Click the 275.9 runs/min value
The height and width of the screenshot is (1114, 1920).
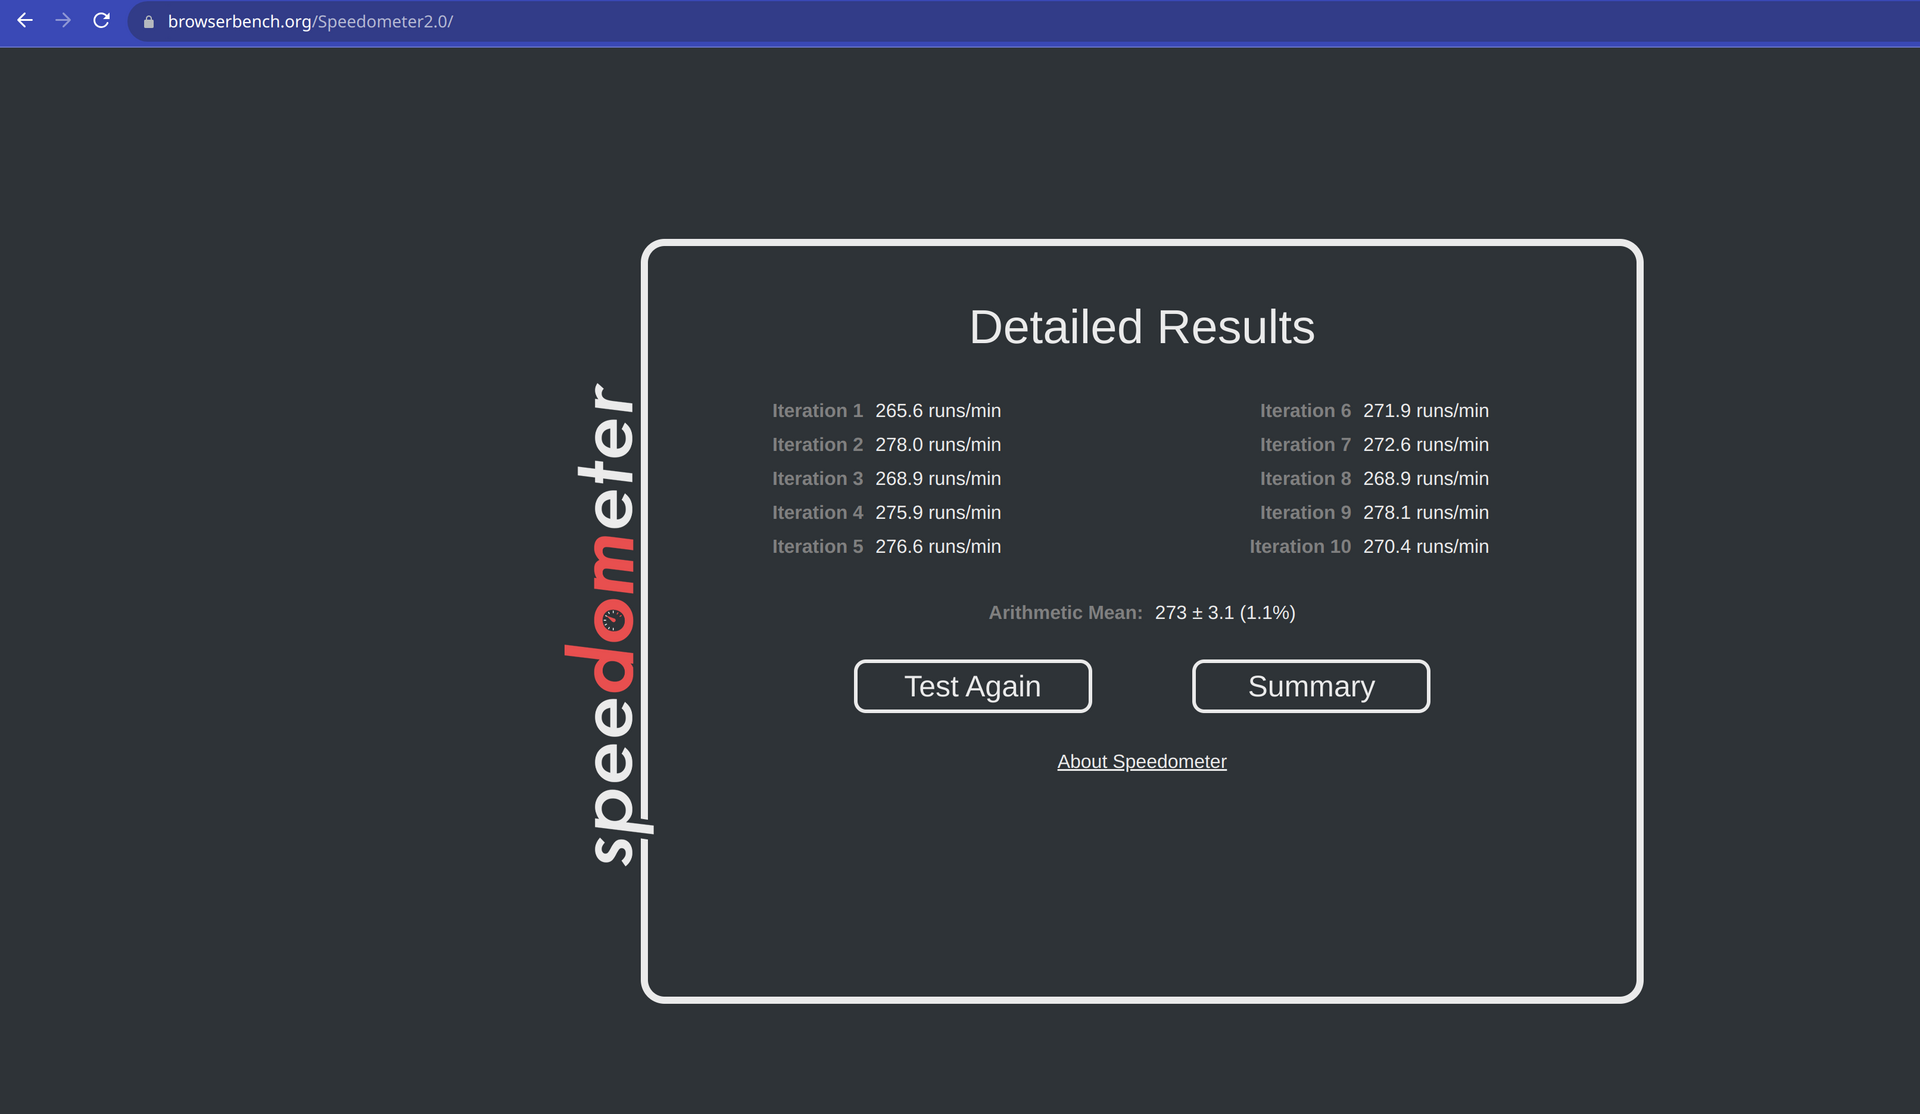pos(938,513)
